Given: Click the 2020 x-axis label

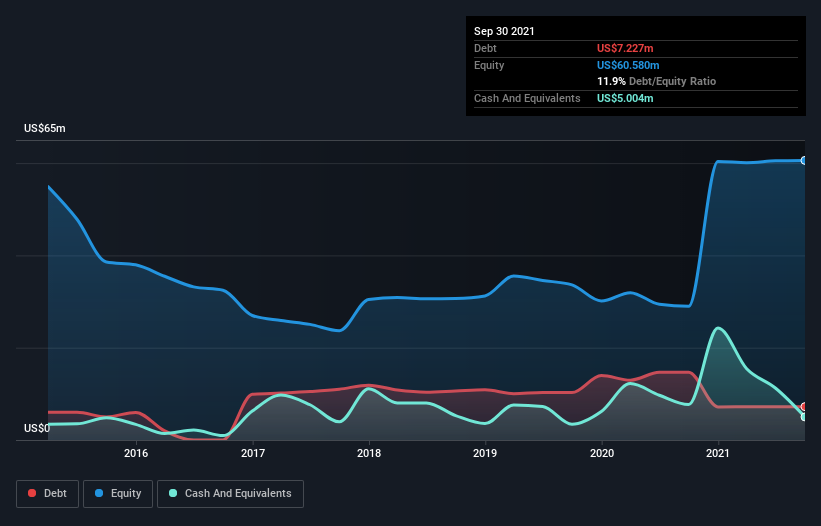Looking at the screenshot, I should pyautogui.click(x=602, y=453).
